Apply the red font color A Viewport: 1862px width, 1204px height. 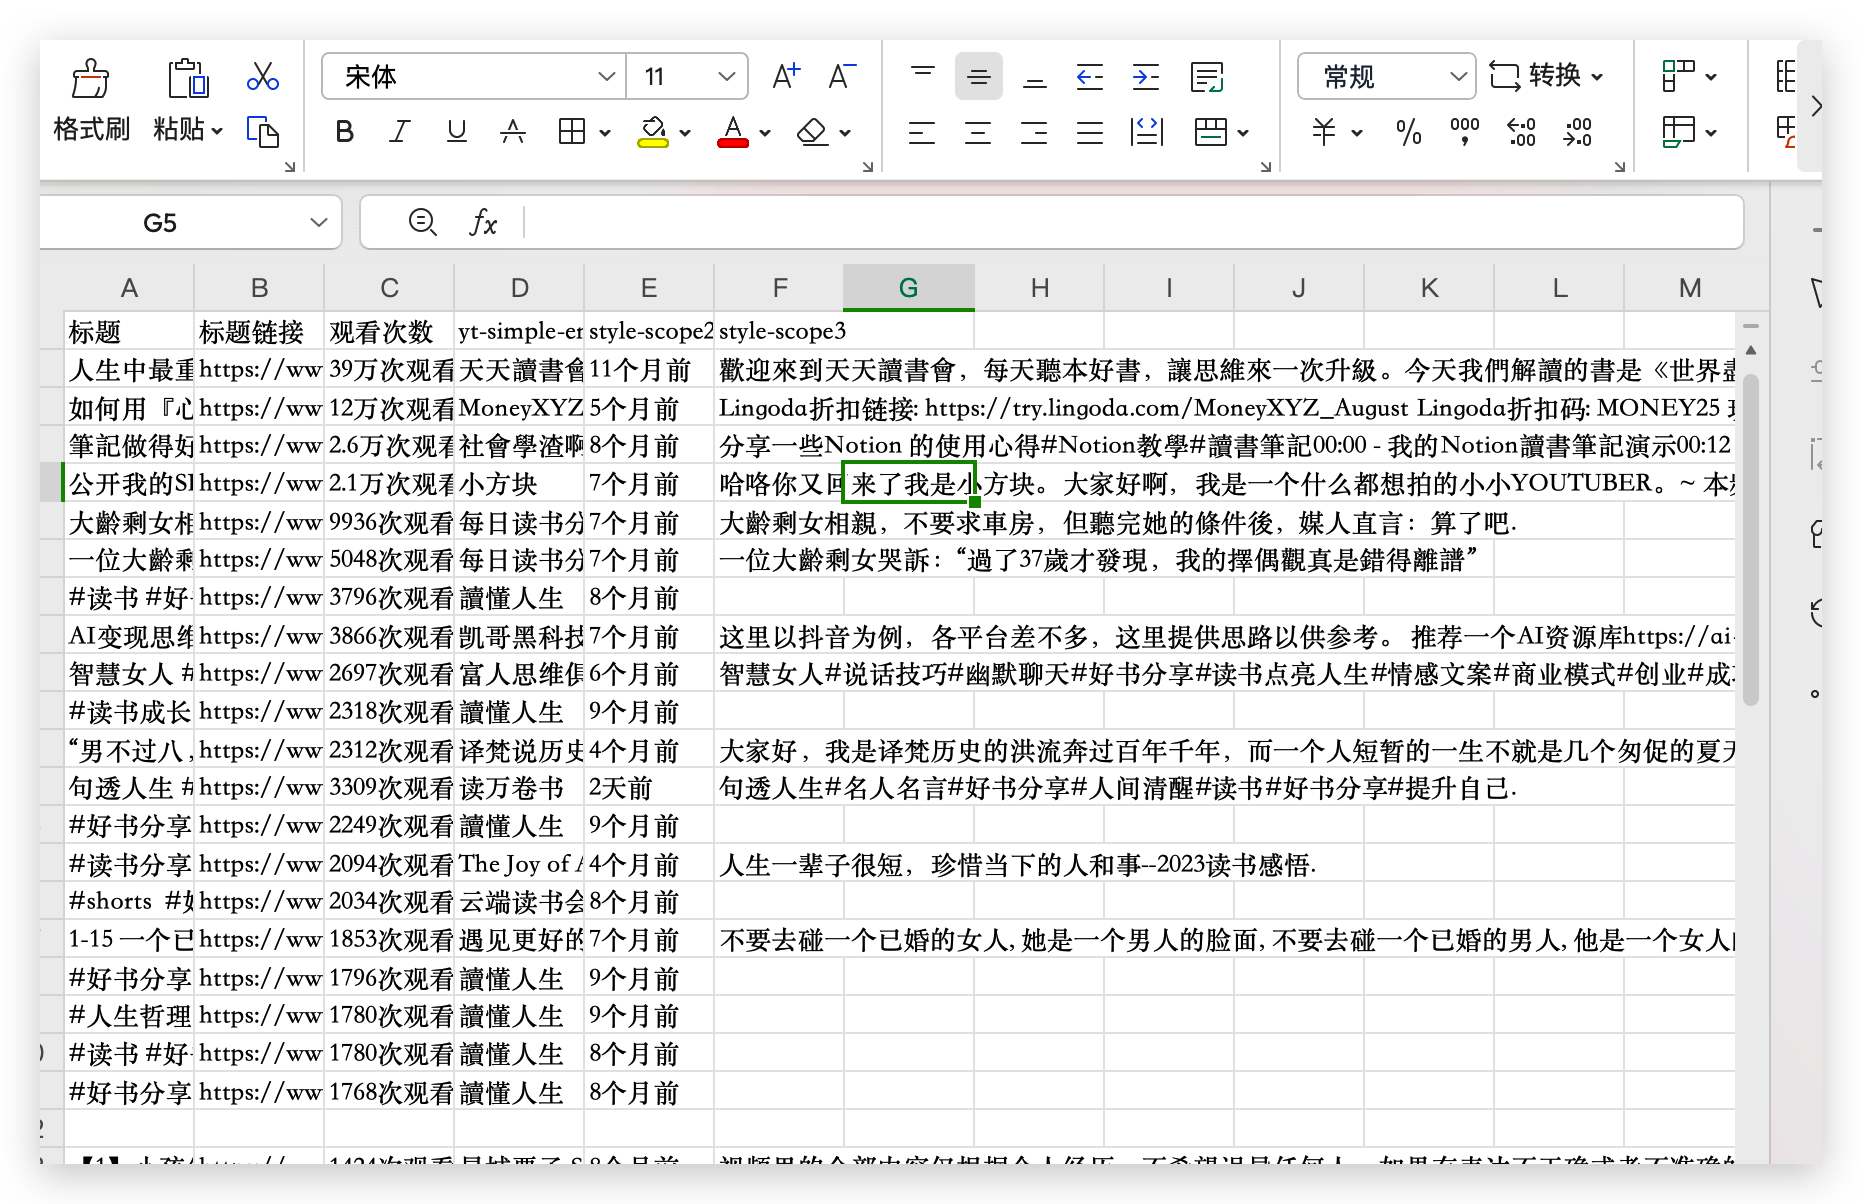(733, 132)
